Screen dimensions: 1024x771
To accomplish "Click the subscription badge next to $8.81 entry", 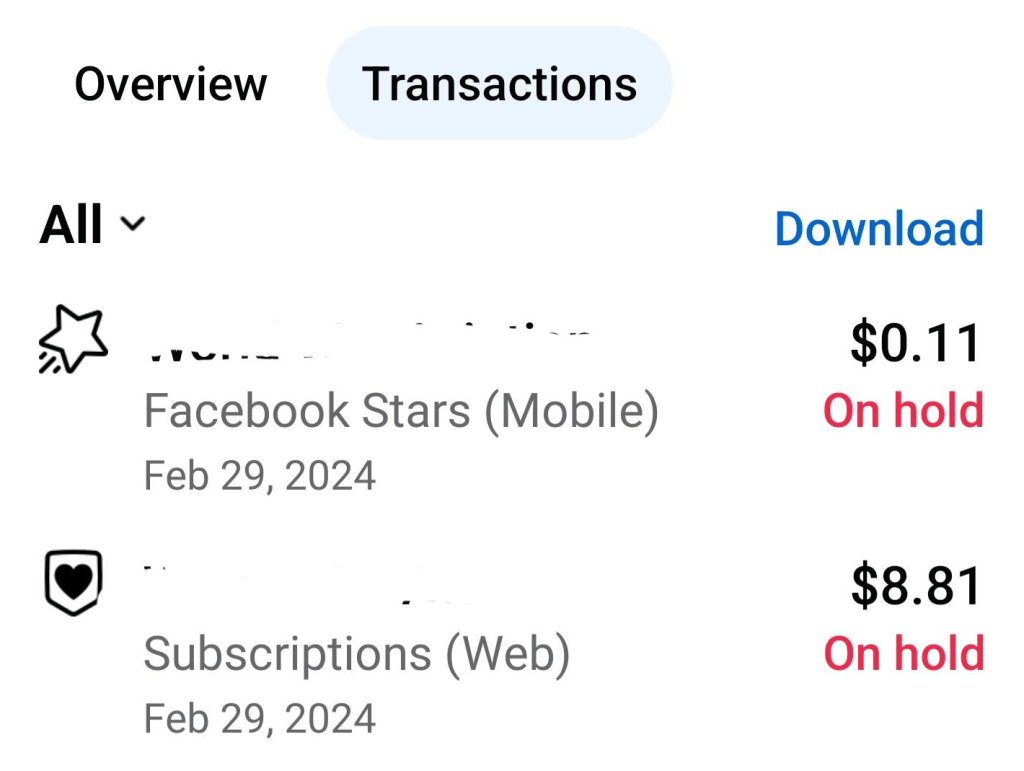I will click(x=72, y=583).
